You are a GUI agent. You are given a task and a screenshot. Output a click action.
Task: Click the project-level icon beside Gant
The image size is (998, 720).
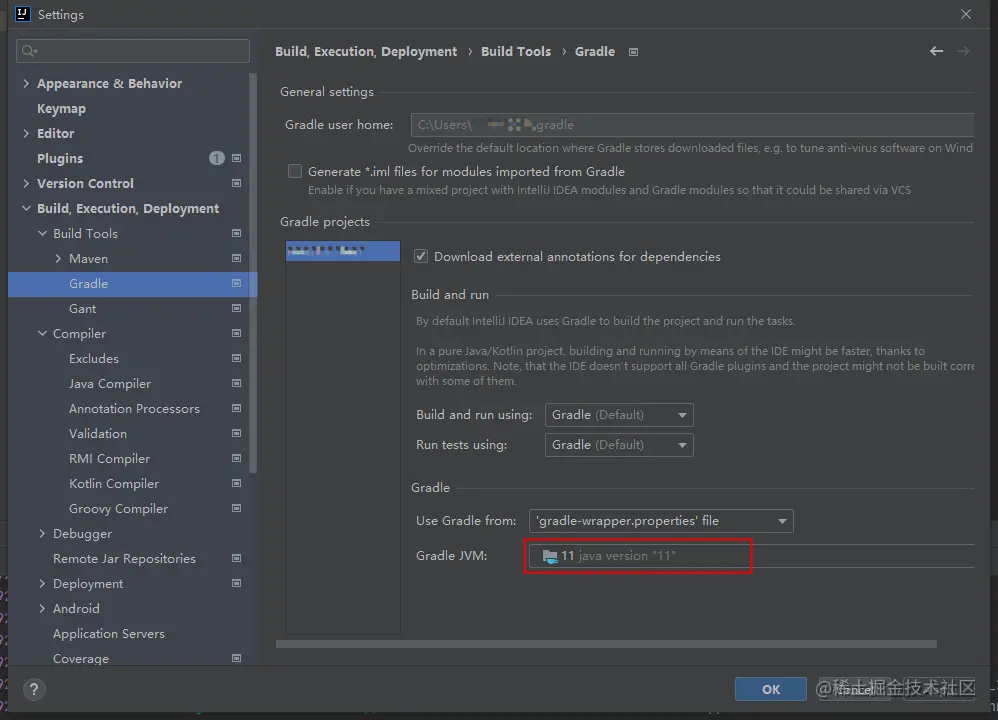click(236, 308)
